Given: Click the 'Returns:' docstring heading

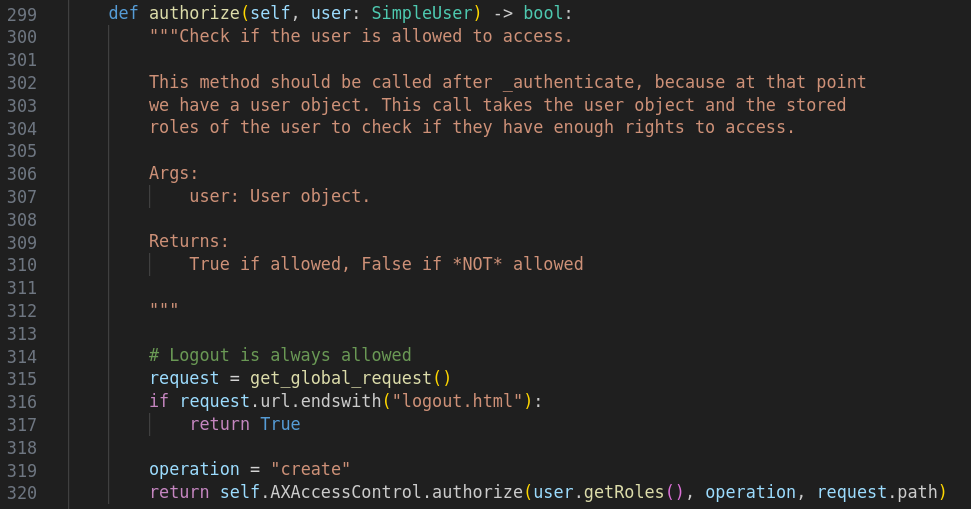Looking at the screenshot, I should point(189,241).
